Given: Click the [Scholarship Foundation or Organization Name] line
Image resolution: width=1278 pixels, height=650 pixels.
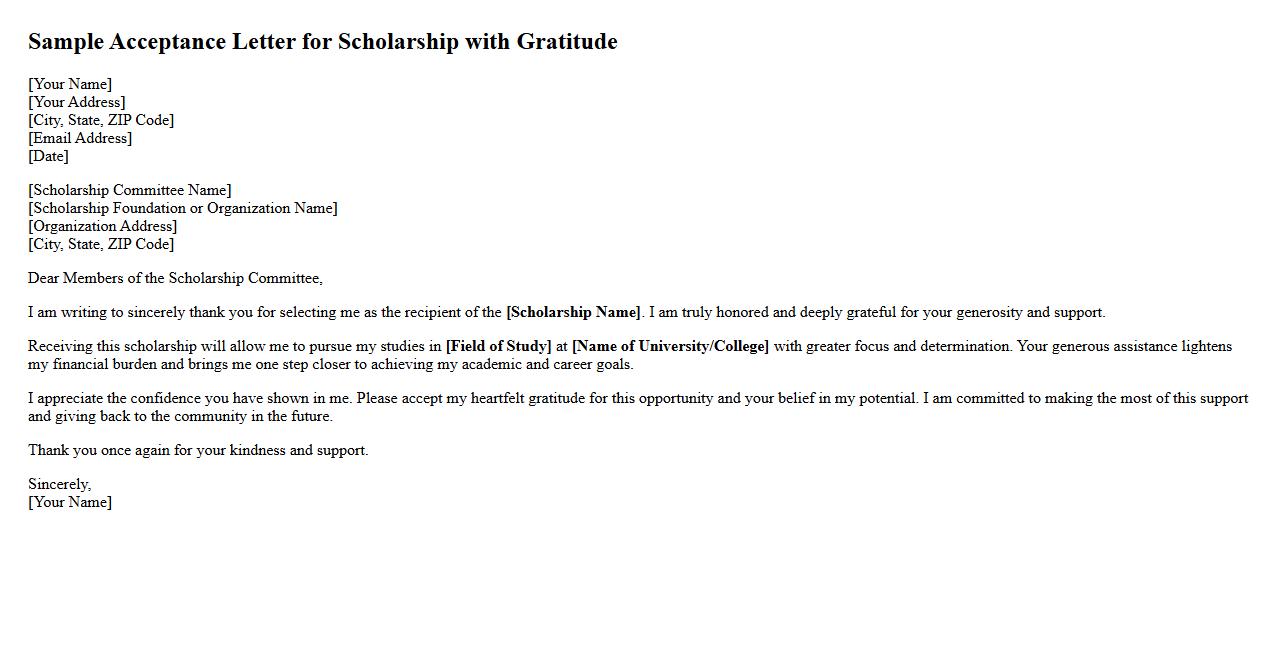Looking at the screenshot, I should (x=182, y=208).
